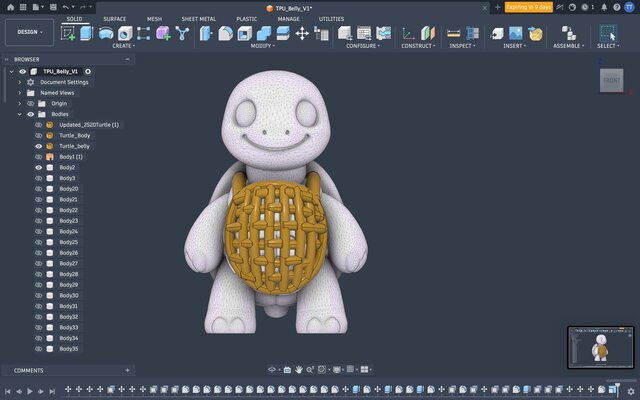The image size is (640, 400).
Task: Select the Shell tool
Action: (244, 33)
